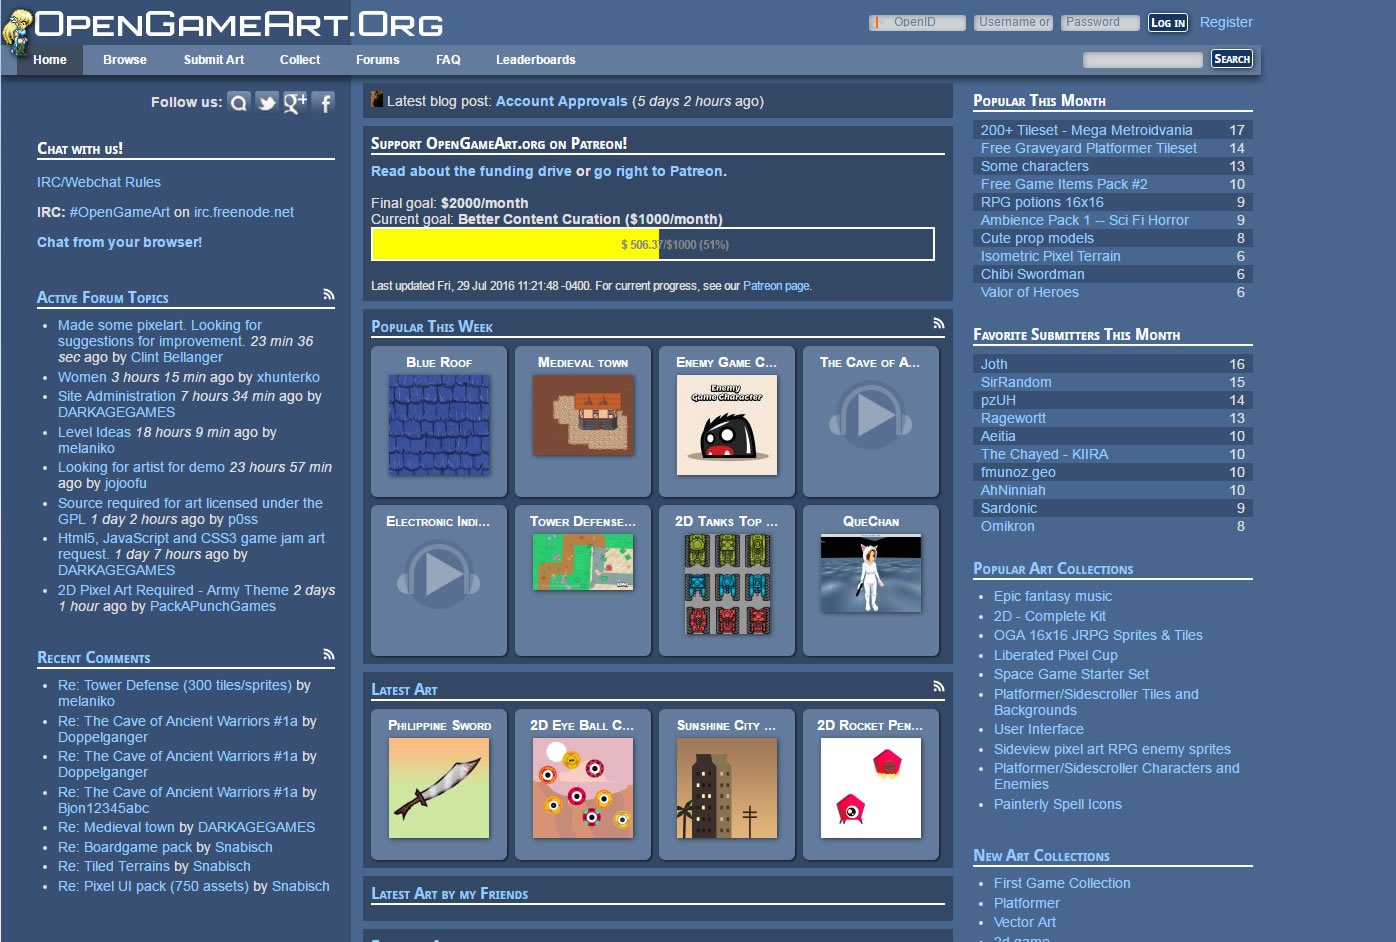
Task: Open the Browse menu
Action: coord(125,60)
